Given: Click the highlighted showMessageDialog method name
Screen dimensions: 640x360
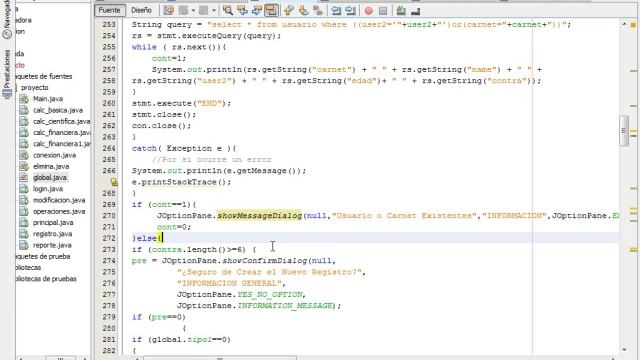Looking at the screenshot, I should coord(259,216).
